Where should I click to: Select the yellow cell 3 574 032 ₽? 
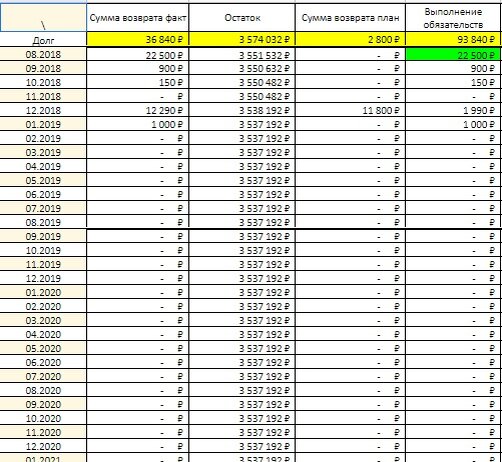tap(242, 39)
